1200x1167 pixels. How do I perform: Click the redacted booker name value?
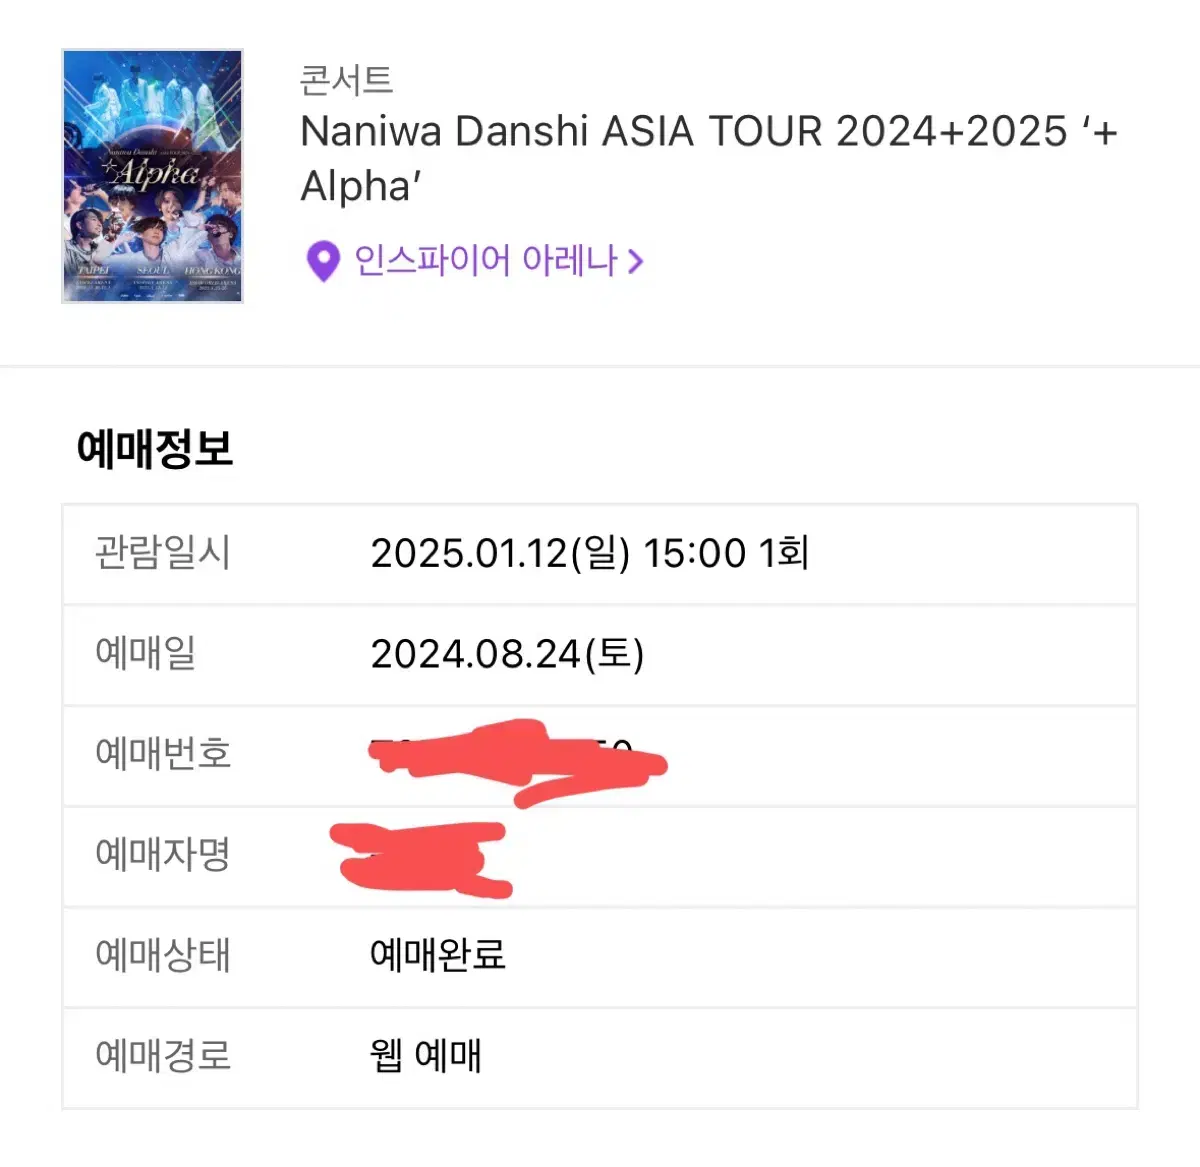(x=421, y=859)
